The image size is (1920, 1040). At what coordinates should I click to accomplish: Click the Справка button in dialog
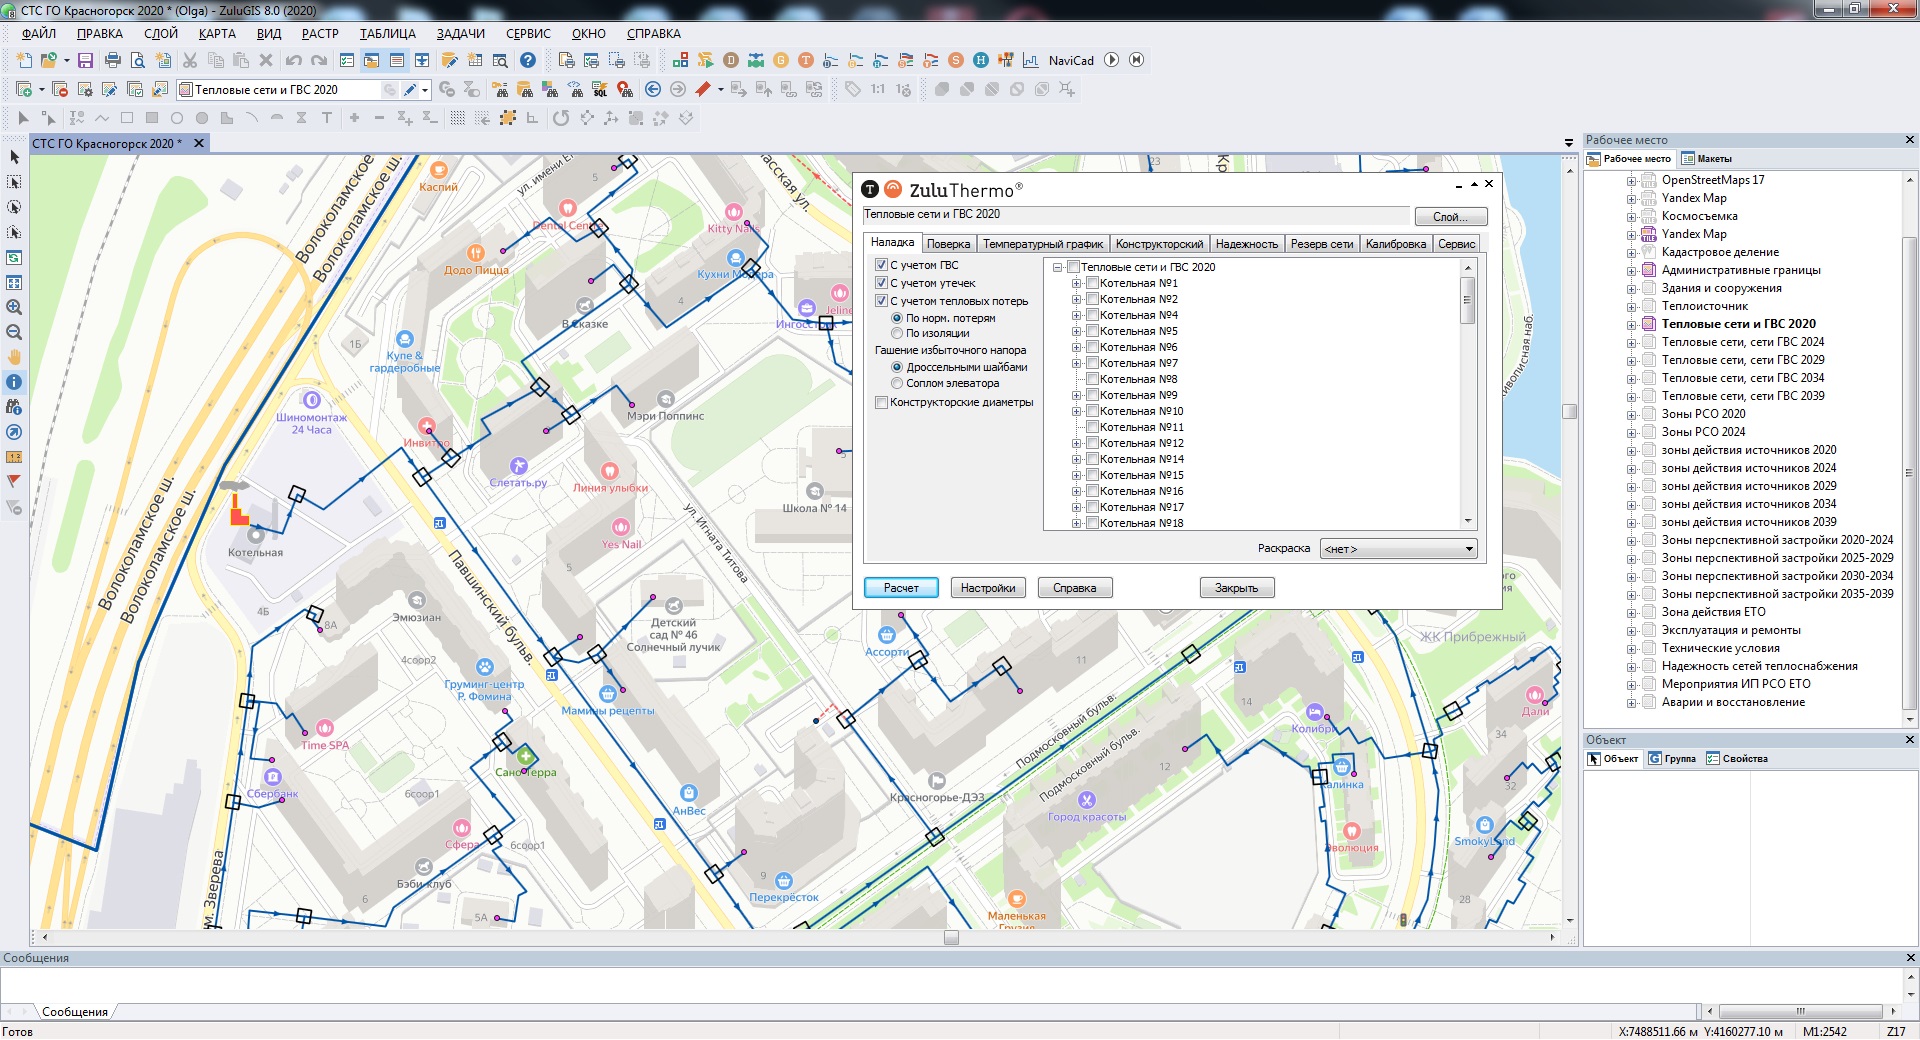(1075, 588)
